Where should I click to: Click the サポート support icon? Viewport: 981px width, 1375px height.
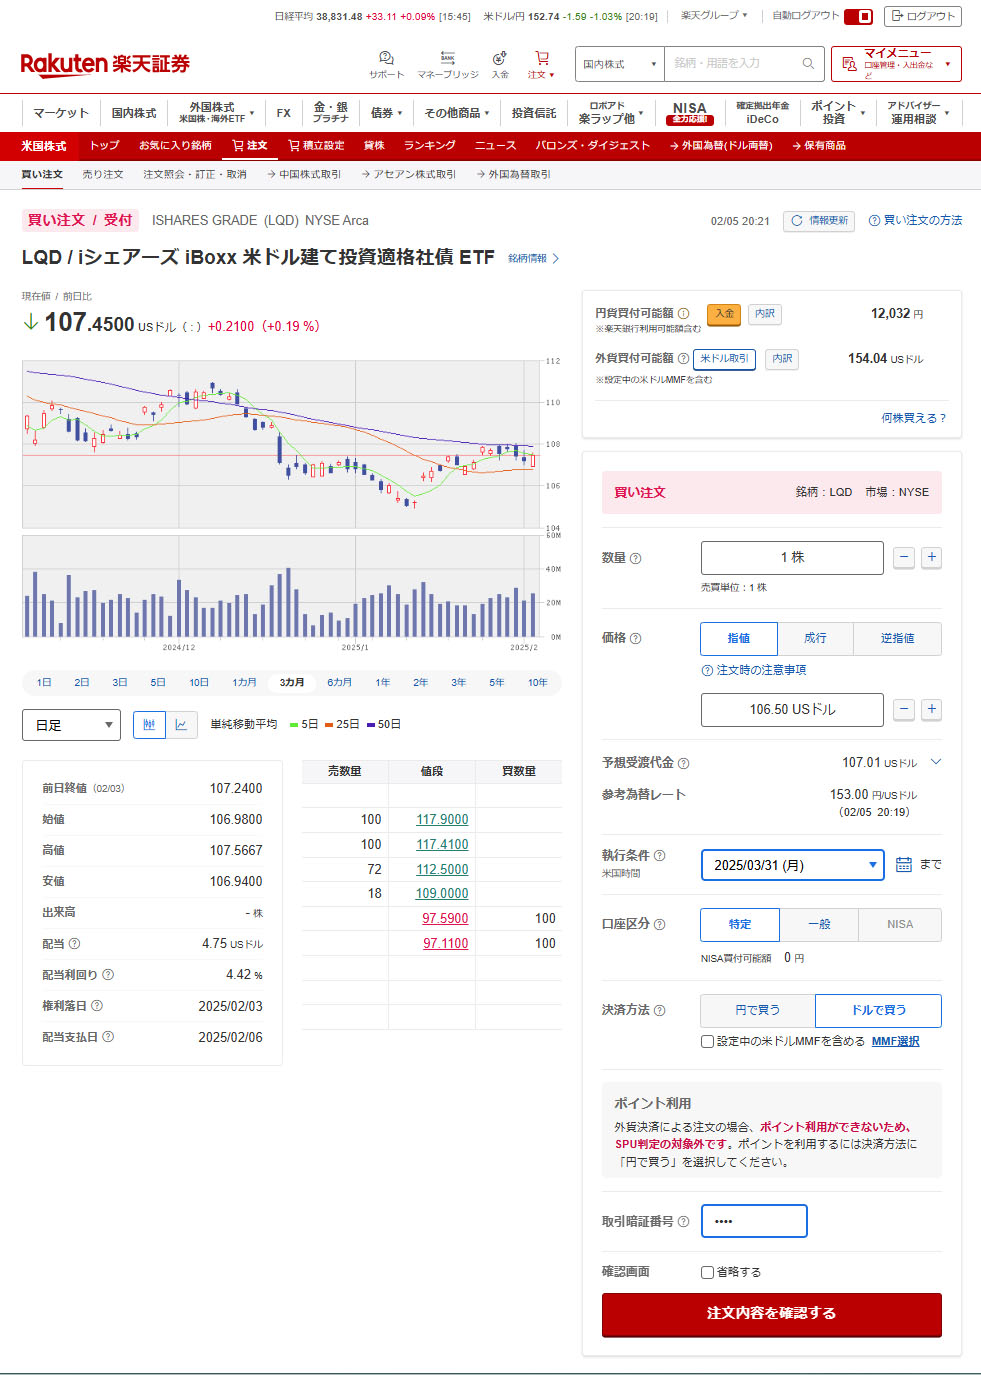[386, 59]
